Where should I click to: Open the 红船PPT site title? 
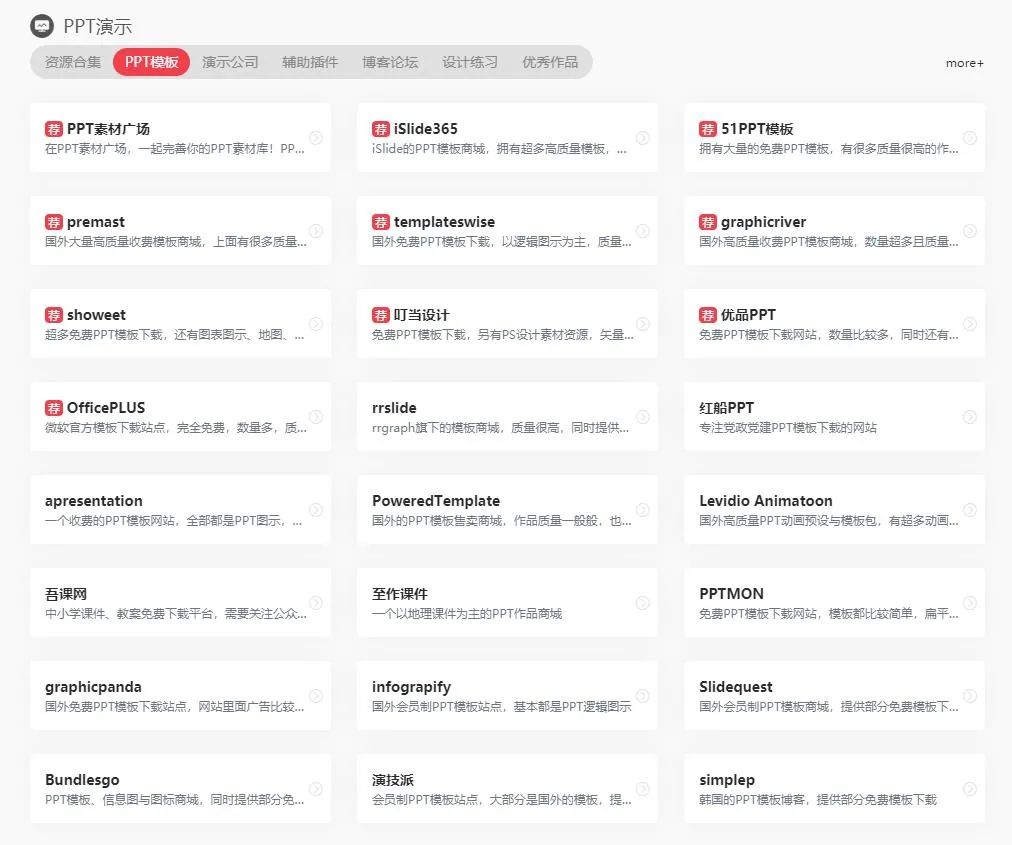pyautogui.click(x=727, y=407)
